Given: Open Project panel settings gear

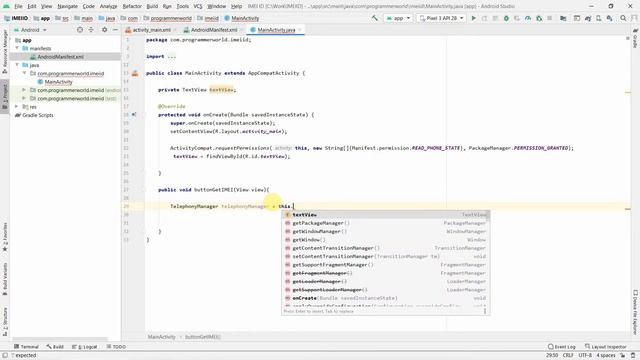Looking at the screenshot, I should pyautogui.click(x=104, y=30).
